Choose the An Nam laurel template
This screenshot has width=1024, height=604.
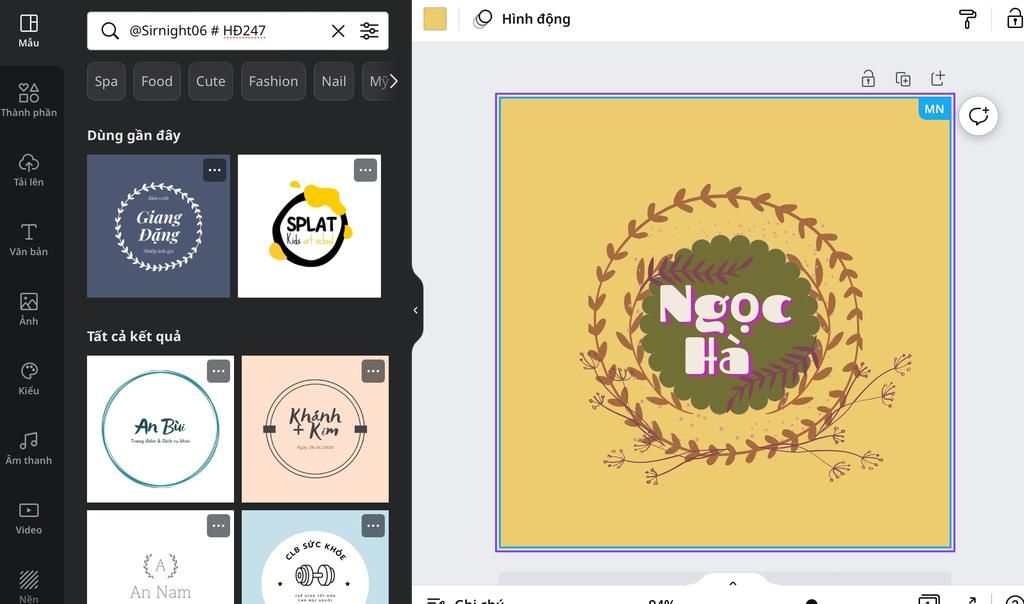click(x=160, y=557)
